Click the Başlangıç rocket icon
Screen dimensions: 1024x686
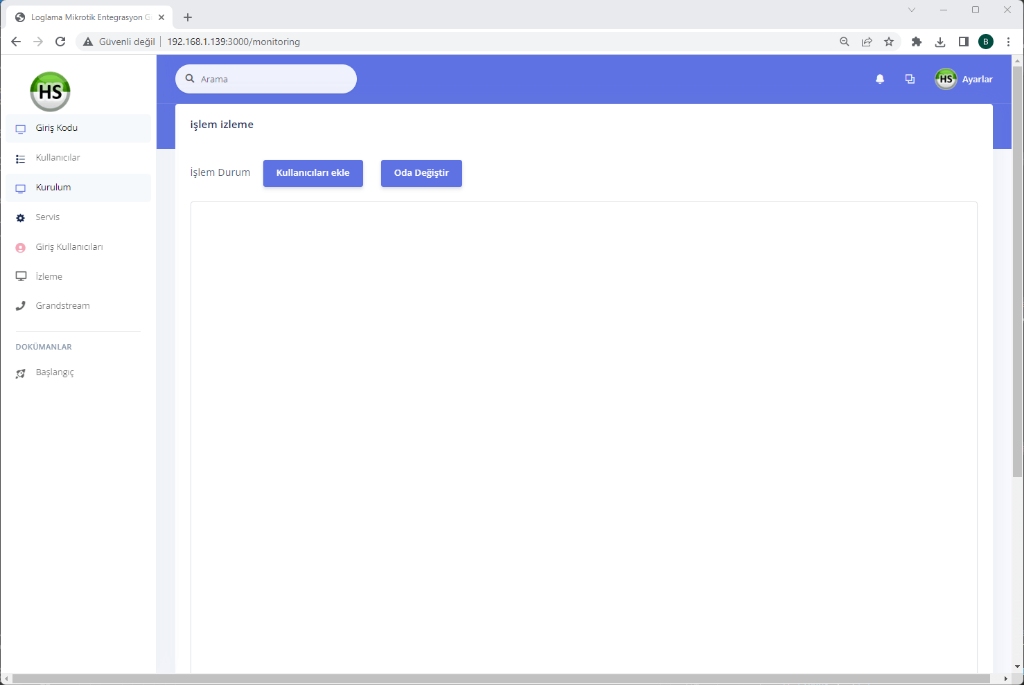[20, 373]
